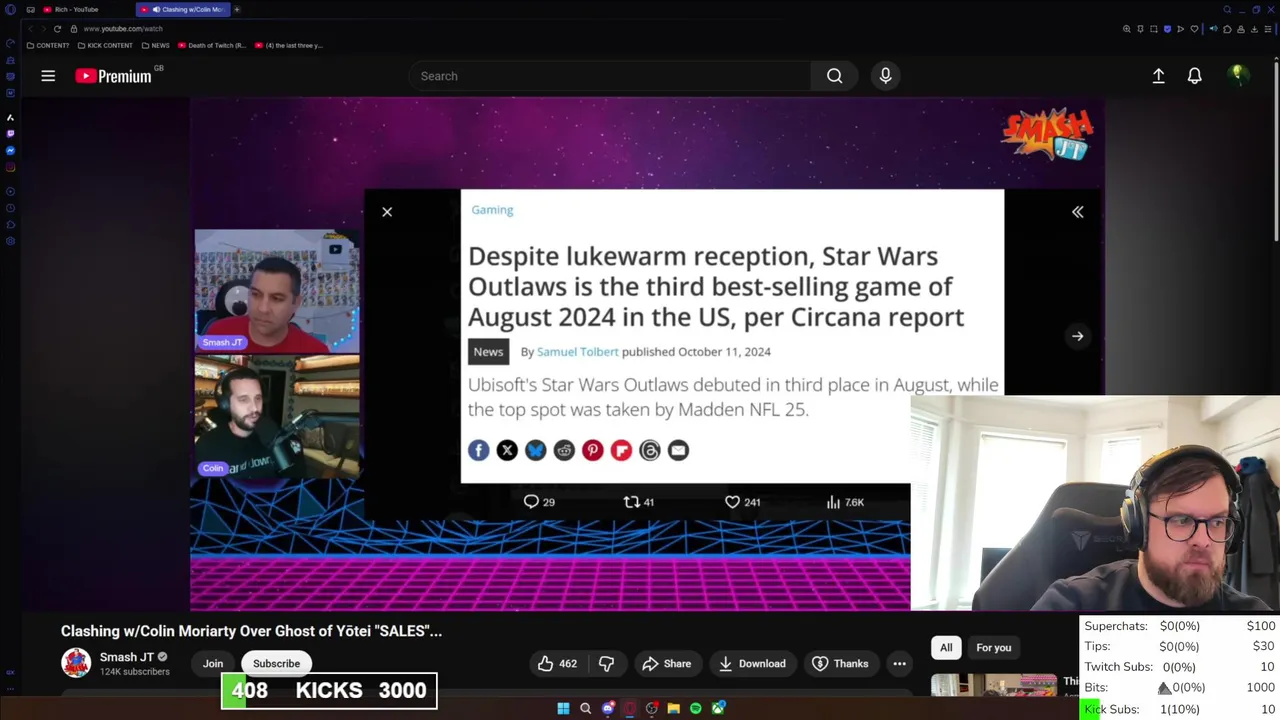1280x720 pixels.
Task: Click in the YouTube search field
Action: click(610, 76)
